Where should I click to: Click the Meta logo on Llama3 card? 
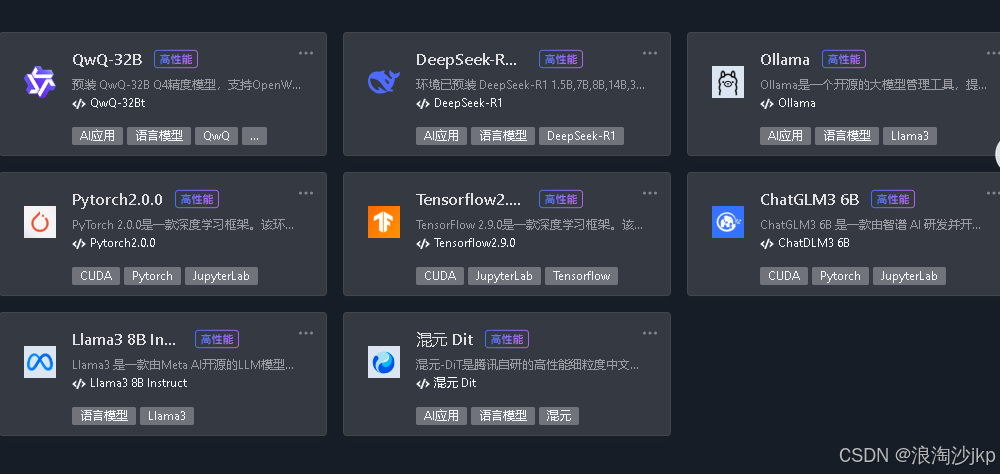40,362
